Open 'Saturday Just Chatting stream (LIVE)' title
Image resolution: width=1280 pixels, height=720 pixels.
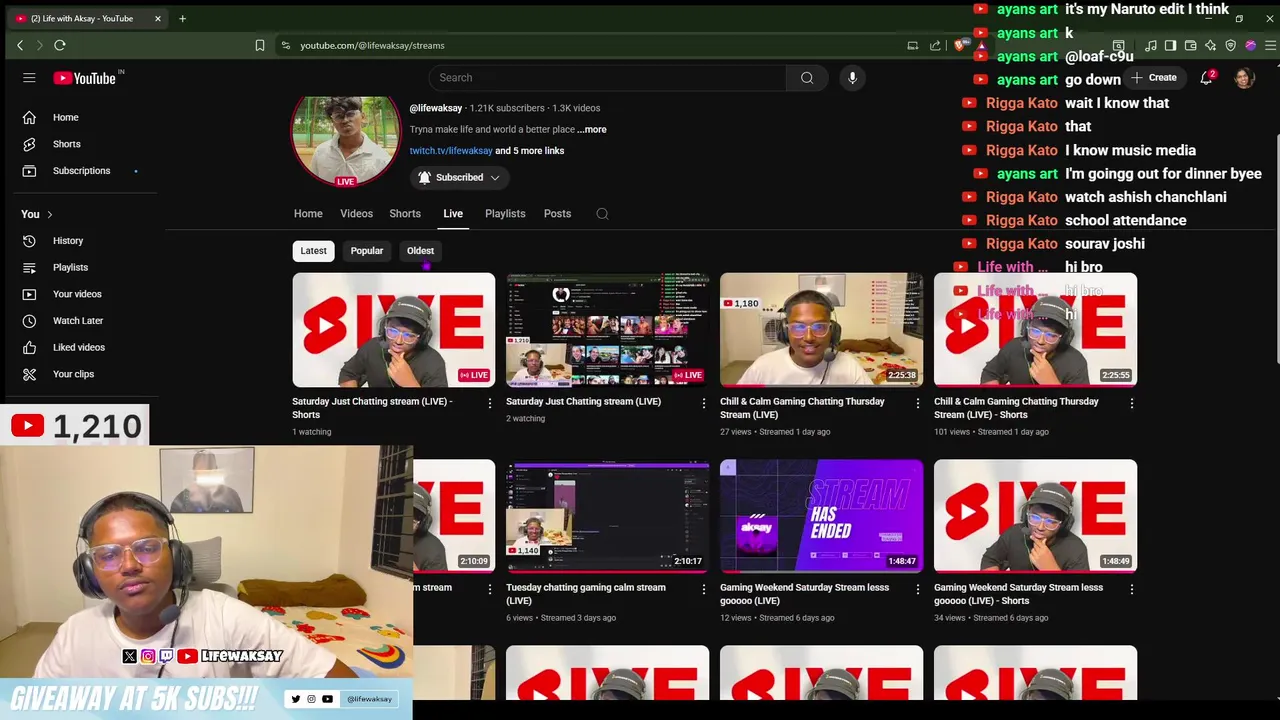coord(583,401)
